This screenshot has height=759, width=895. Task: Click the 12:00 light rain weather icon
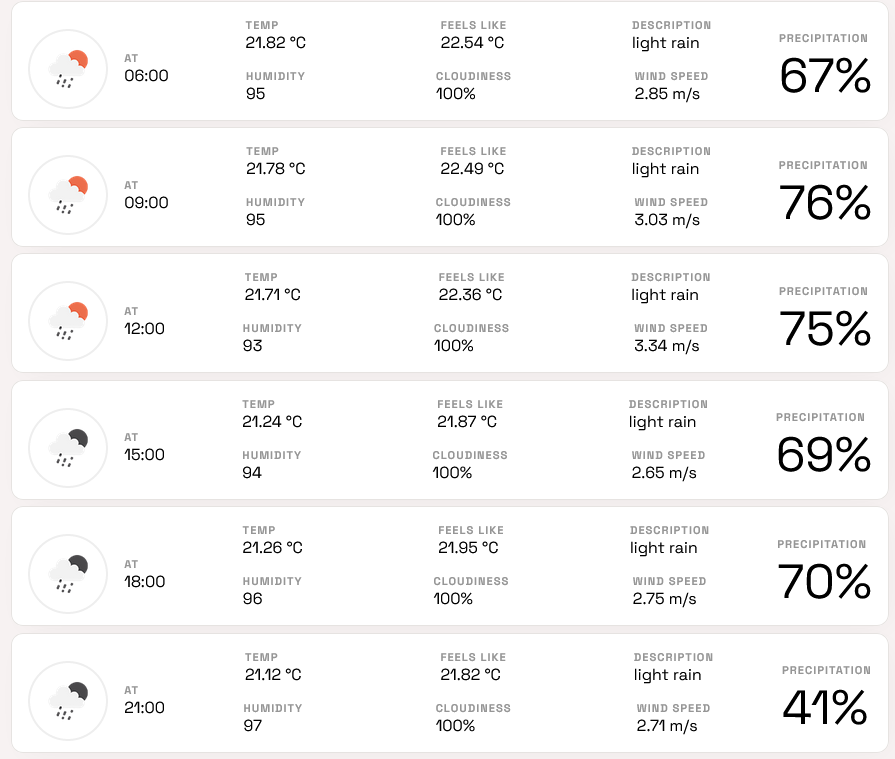pos(68,321)
